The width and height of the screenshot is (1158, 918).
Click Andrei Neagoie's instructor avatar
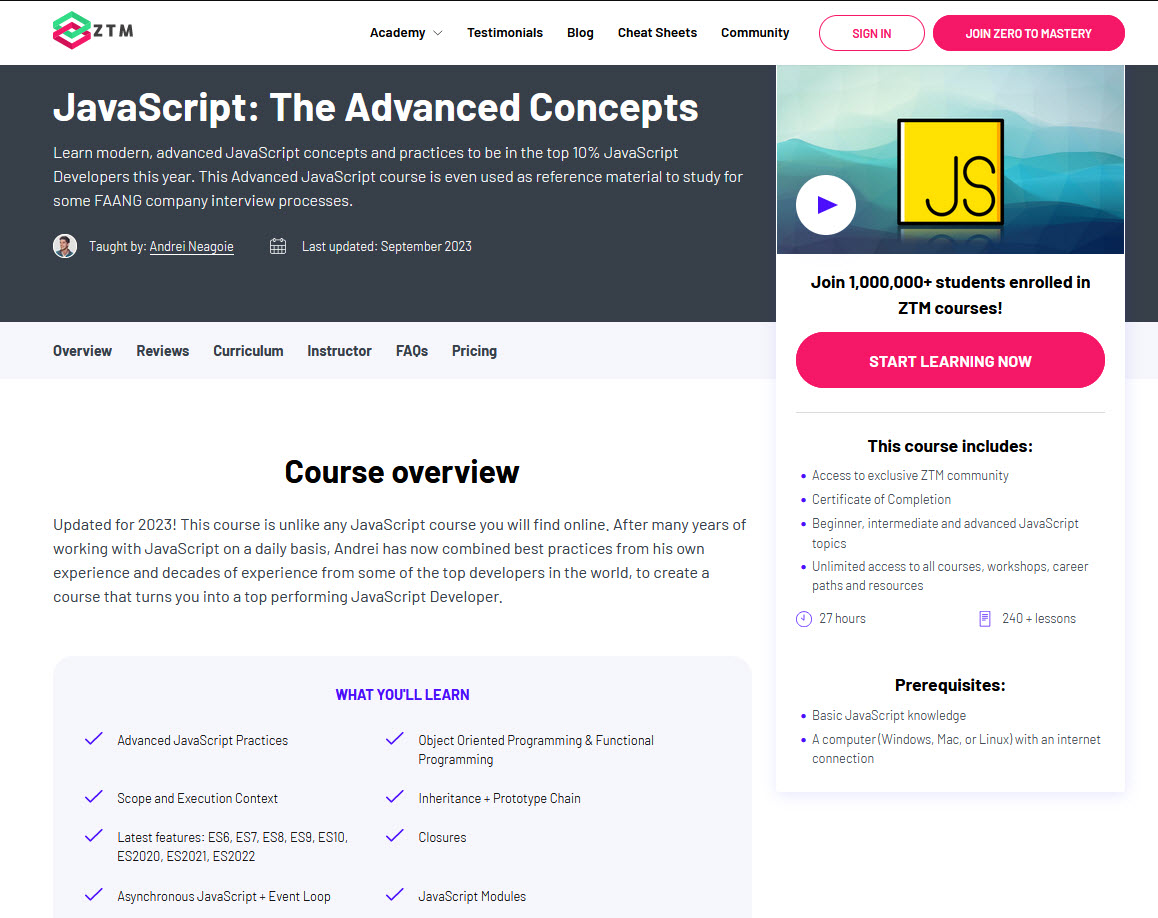65,246
